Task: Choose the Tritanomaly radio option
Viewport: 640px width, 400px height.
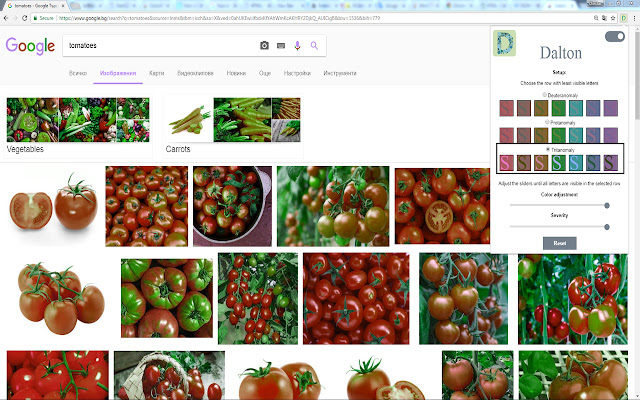Action: [547, 149]
